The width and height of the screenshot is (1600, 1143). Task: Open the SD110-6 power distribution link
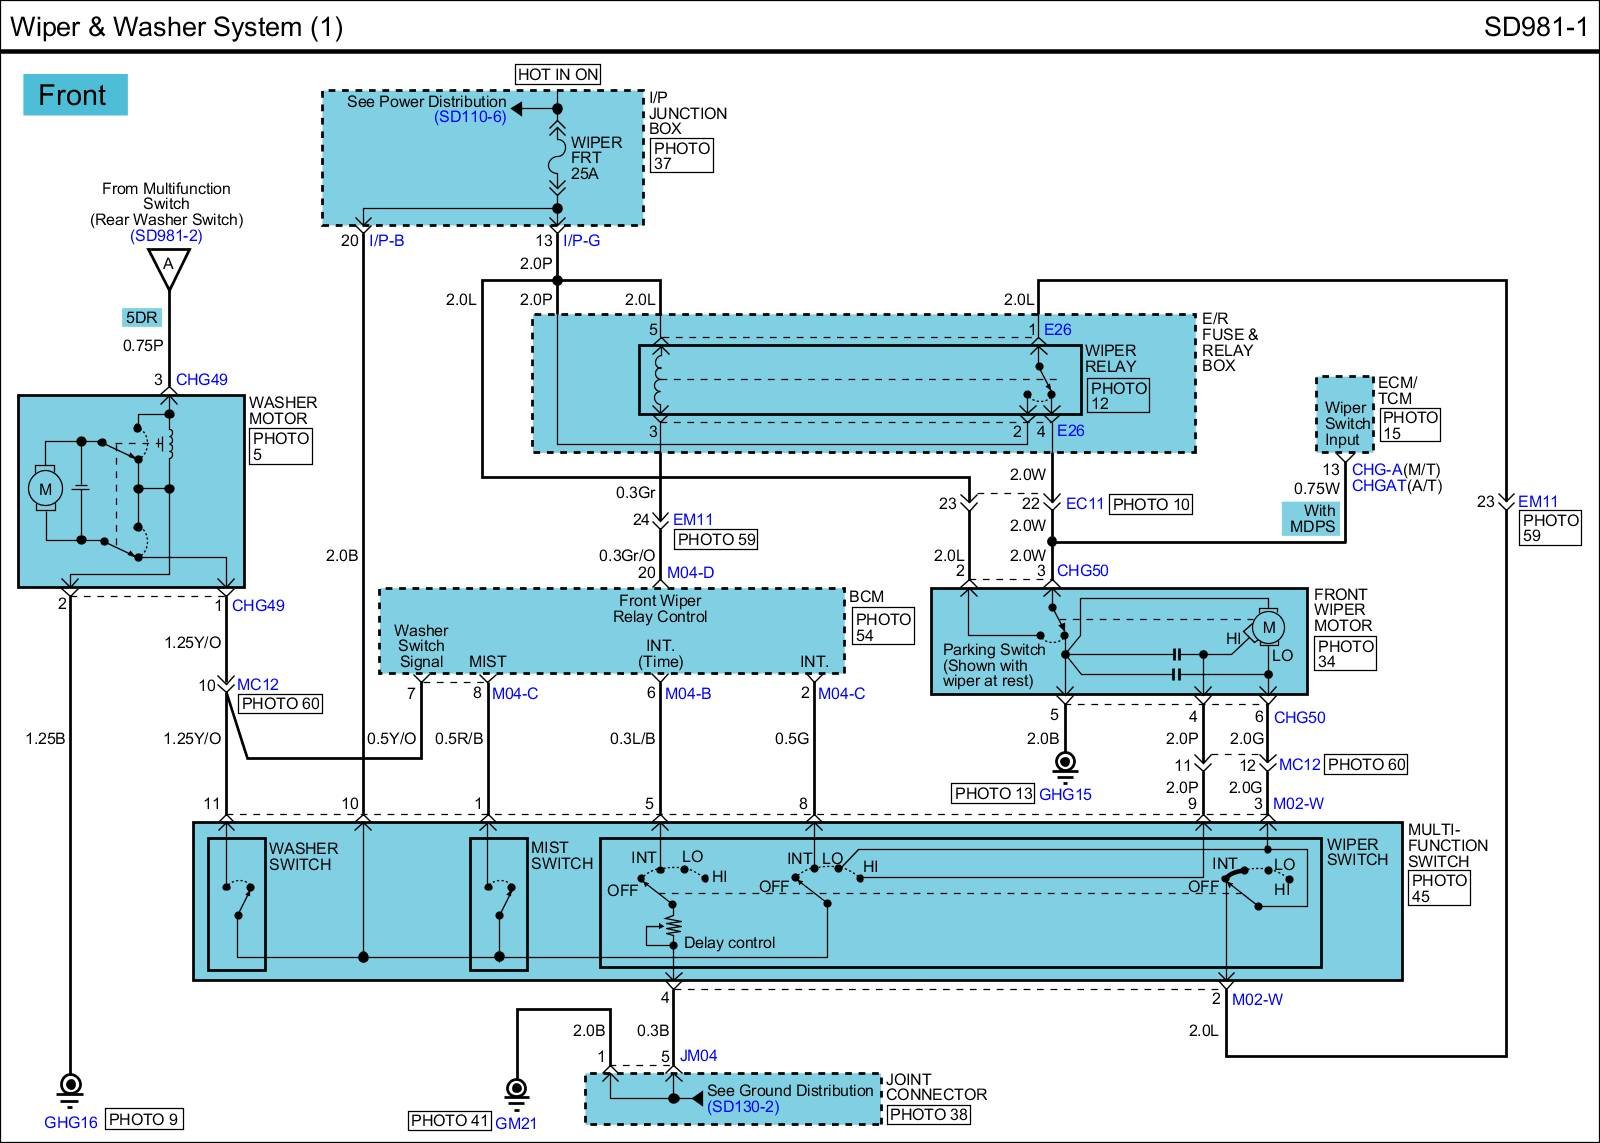click(x=470, y=117)
